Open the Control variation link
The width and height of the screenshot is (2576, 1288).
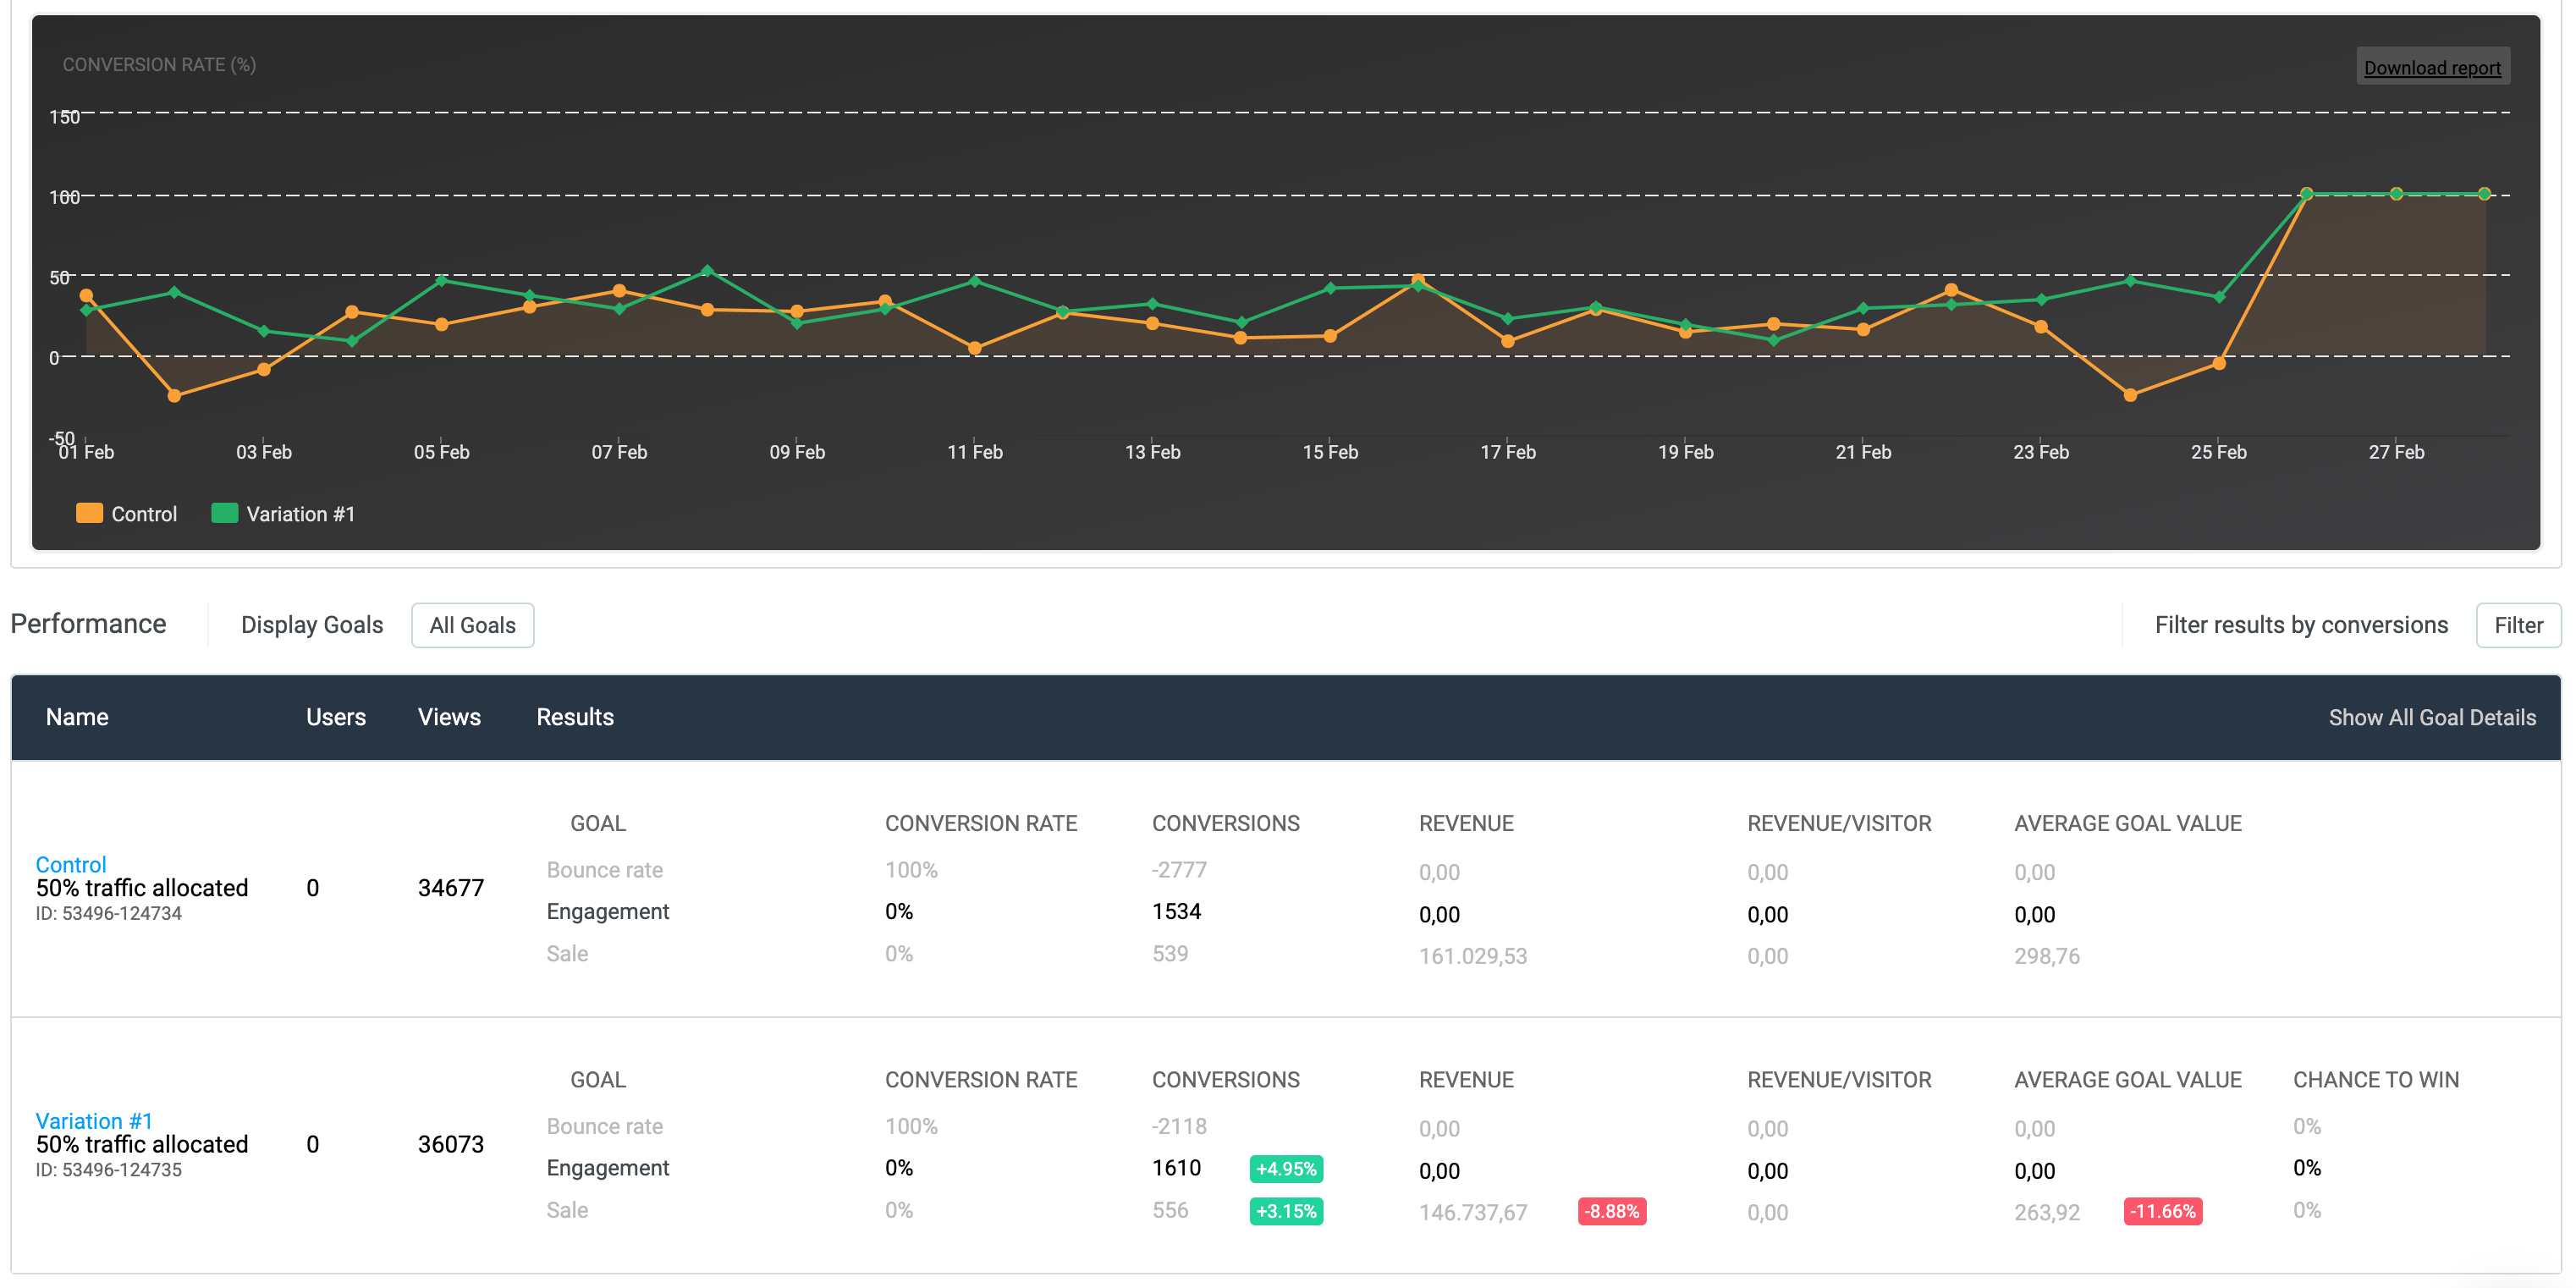click(x=70, y=864)
